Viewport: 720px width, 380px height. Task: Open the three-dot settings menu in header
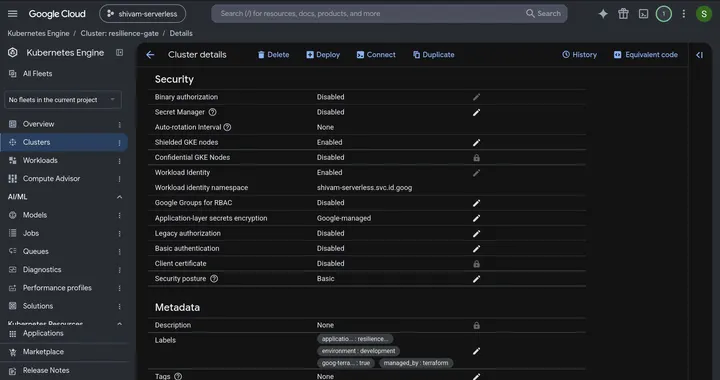click(683, 14)
